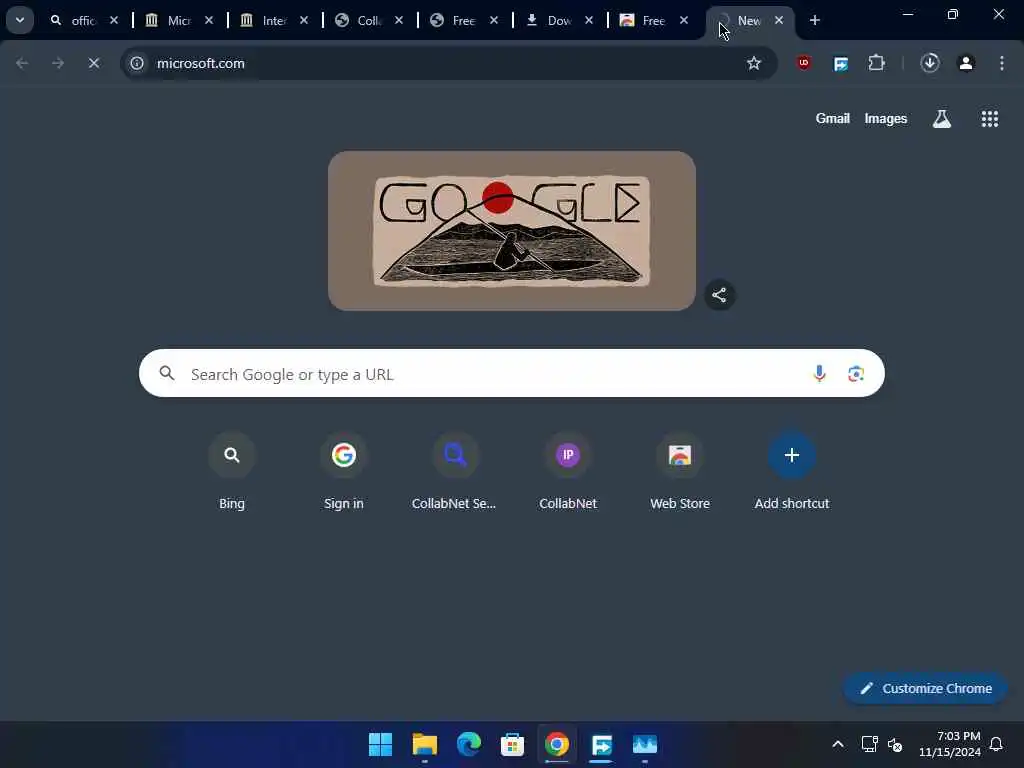Open the taskbar clock showing 7:03 PM
The image size is (1024, 768).
pos(950,744)
